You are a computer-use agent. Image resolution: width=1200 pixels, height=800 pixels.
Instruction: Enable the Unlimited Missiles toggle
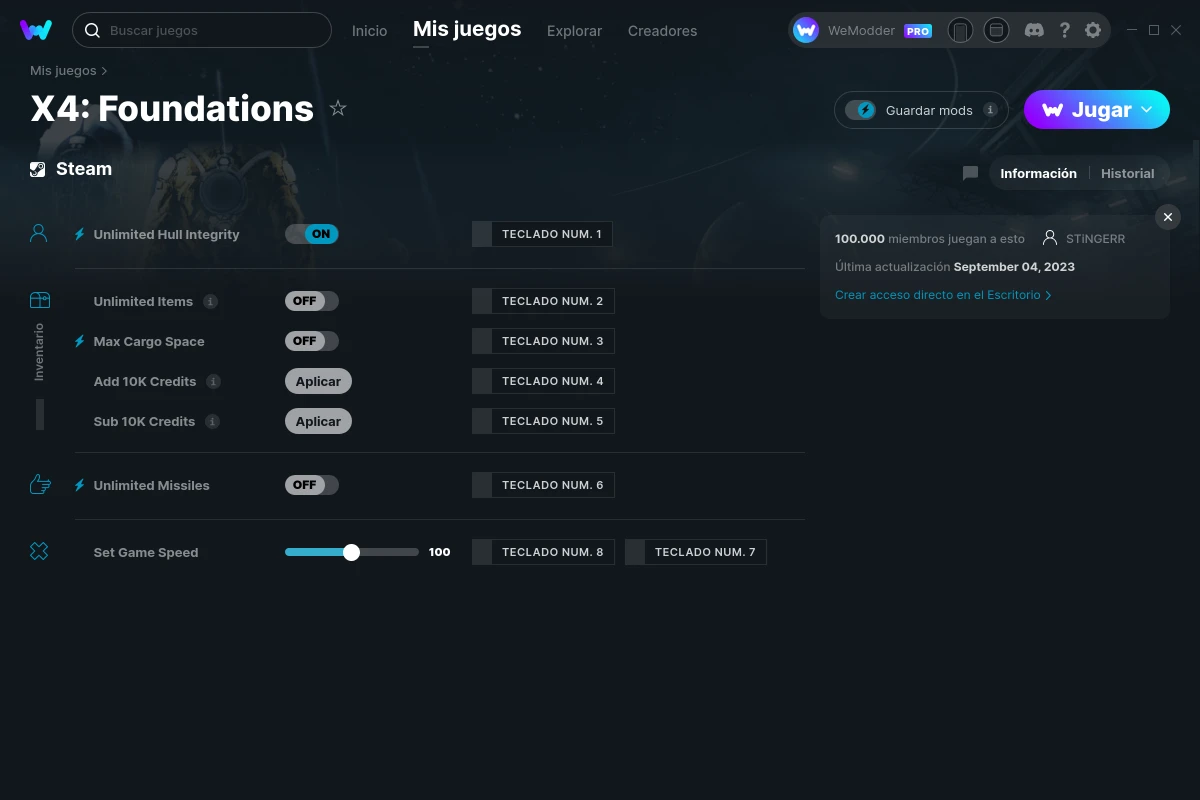tap(312, 485)
